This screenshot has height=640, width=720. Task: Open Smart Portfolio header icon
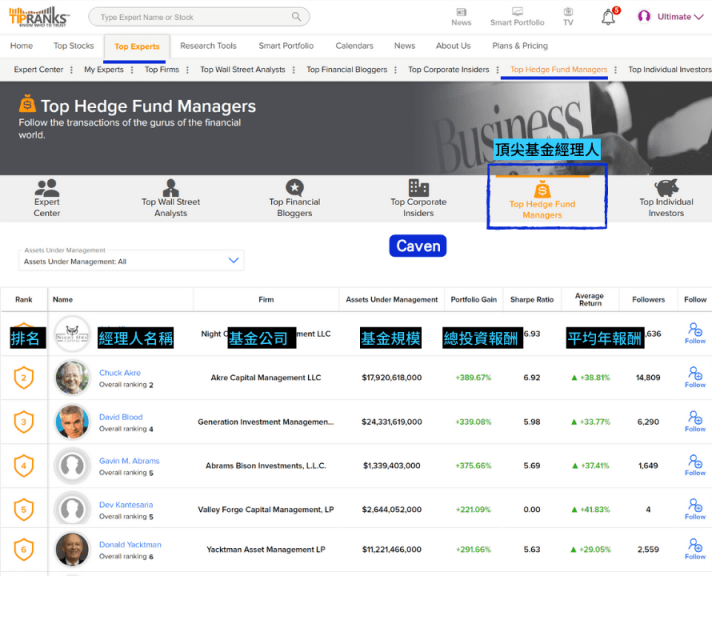(x=517, y=13)
